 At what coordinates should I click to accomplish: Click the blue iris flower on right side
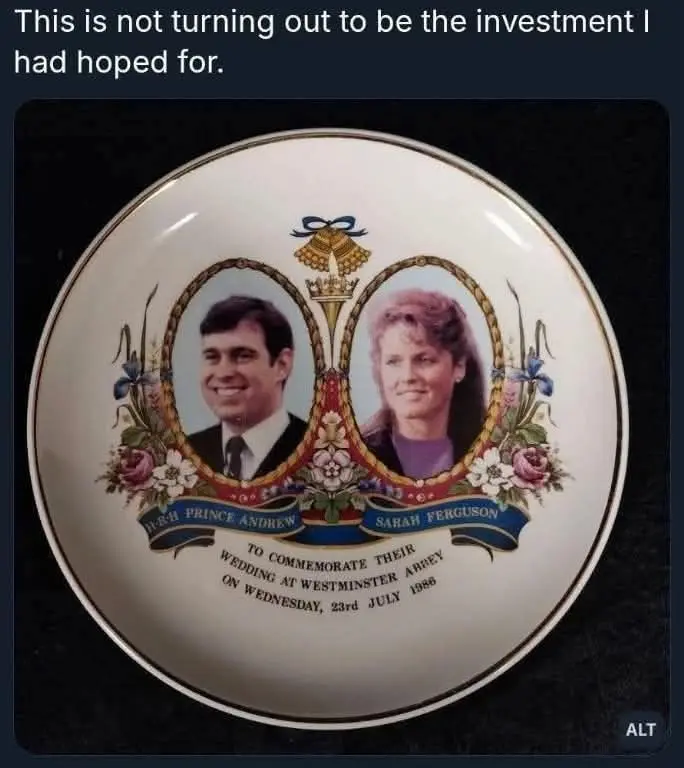(x=533, y=374)
